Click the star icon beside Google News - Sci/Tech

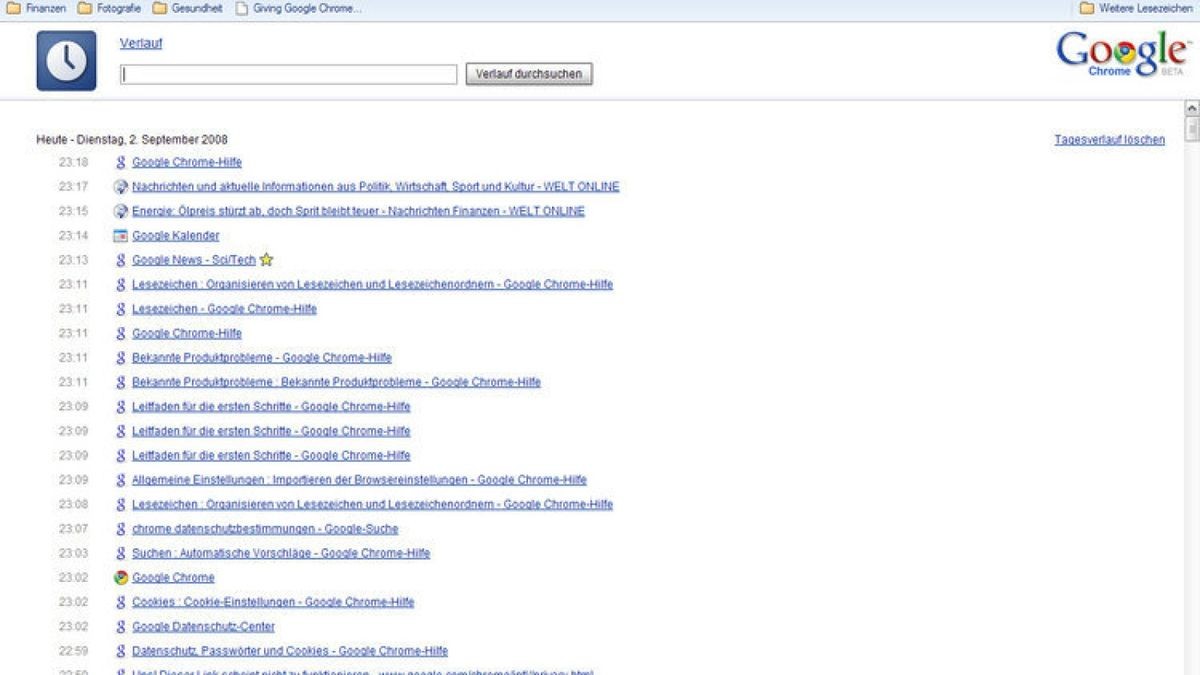tap(264, 259)
